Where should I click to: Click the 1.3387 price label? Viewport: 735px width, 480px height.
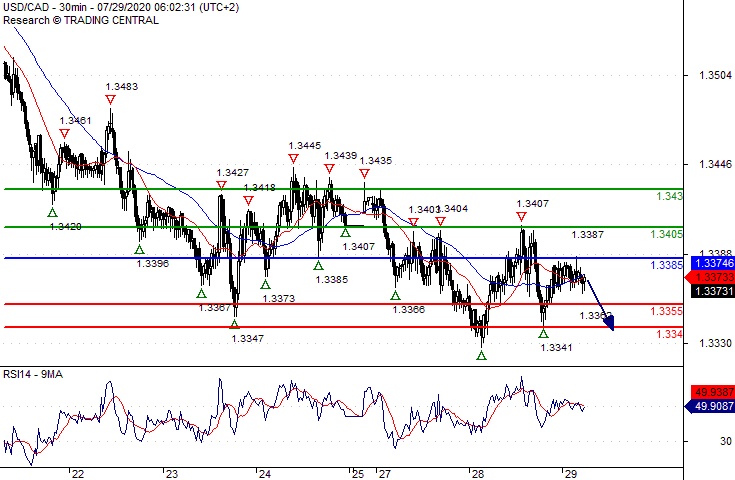coord(587,234)
